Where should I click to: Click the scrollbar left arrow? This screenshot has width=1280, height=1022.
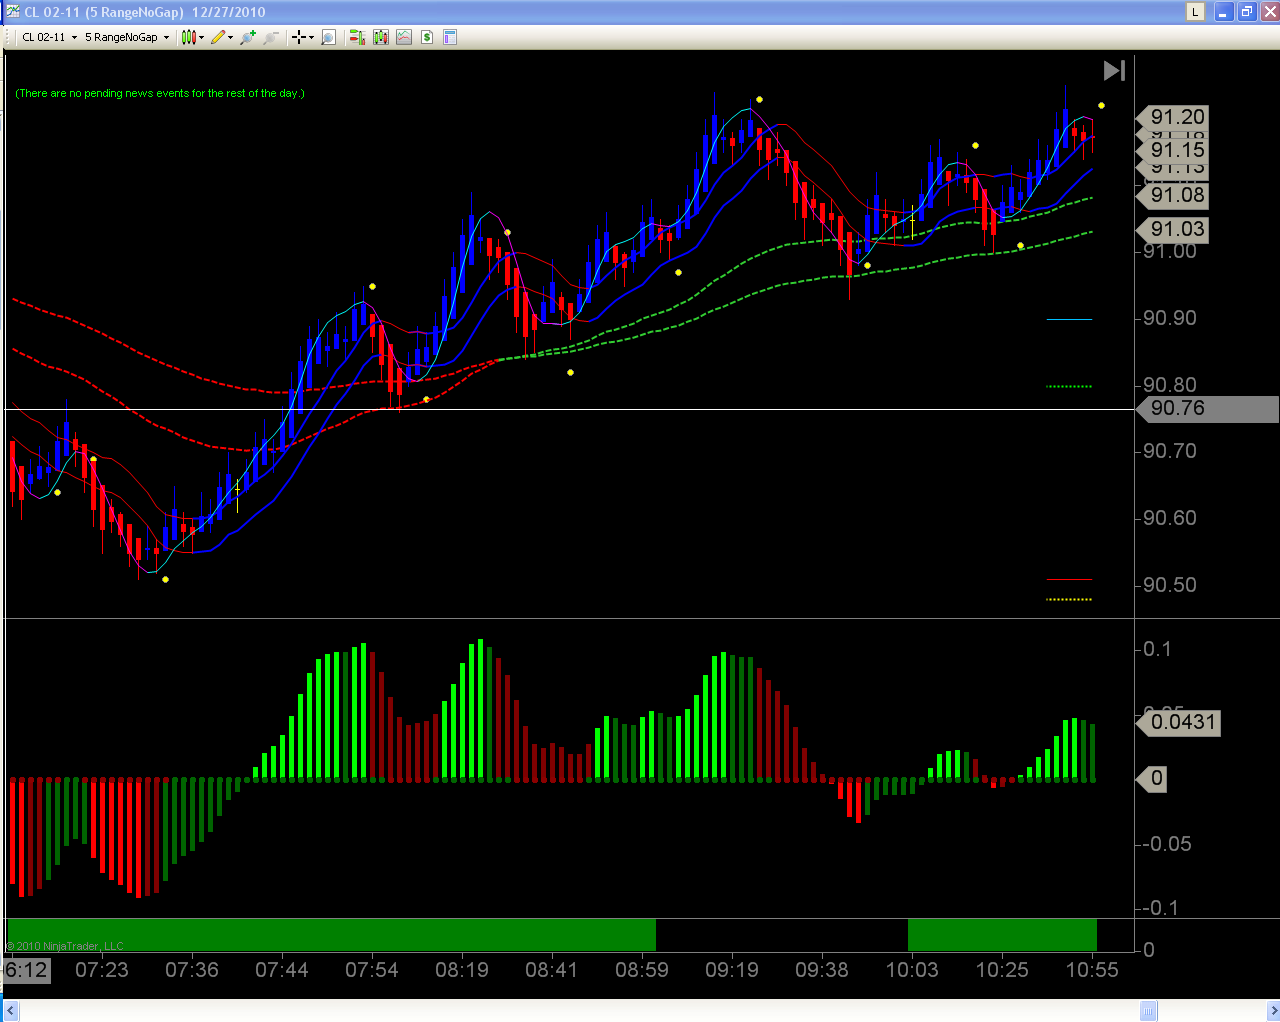(10, 1011)
